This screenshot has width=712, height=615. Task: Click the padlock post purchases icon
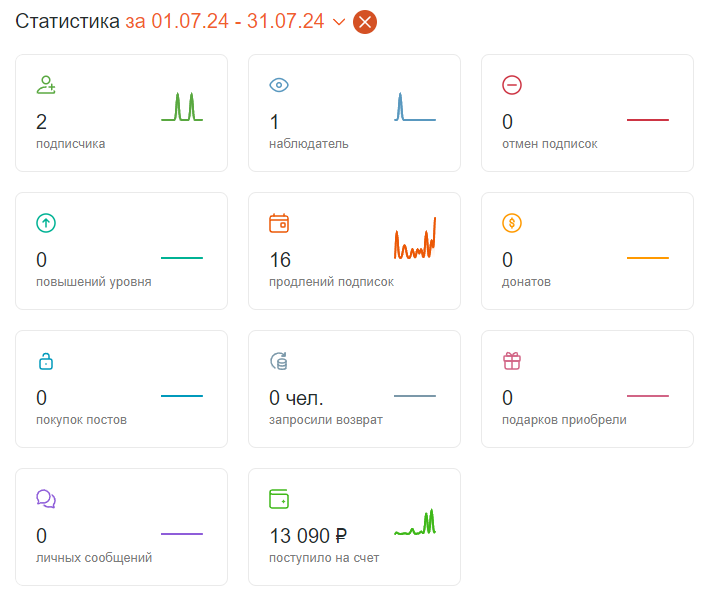[x=46, y=361]
